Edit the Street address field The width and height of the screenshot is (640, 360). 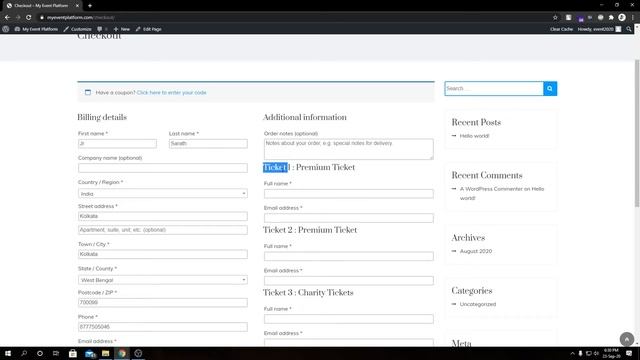click(162, 216)
